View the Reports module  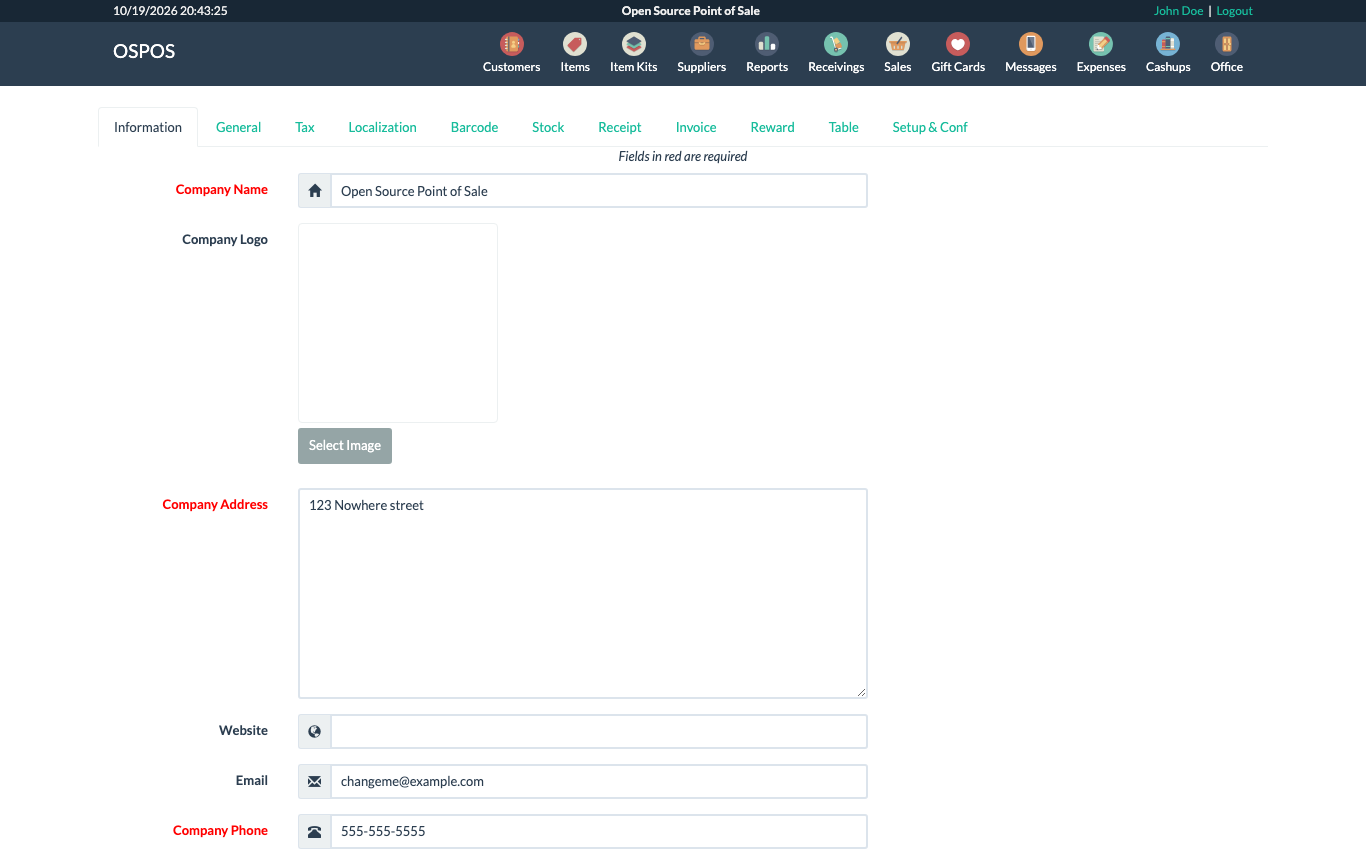tap(767, 53)
